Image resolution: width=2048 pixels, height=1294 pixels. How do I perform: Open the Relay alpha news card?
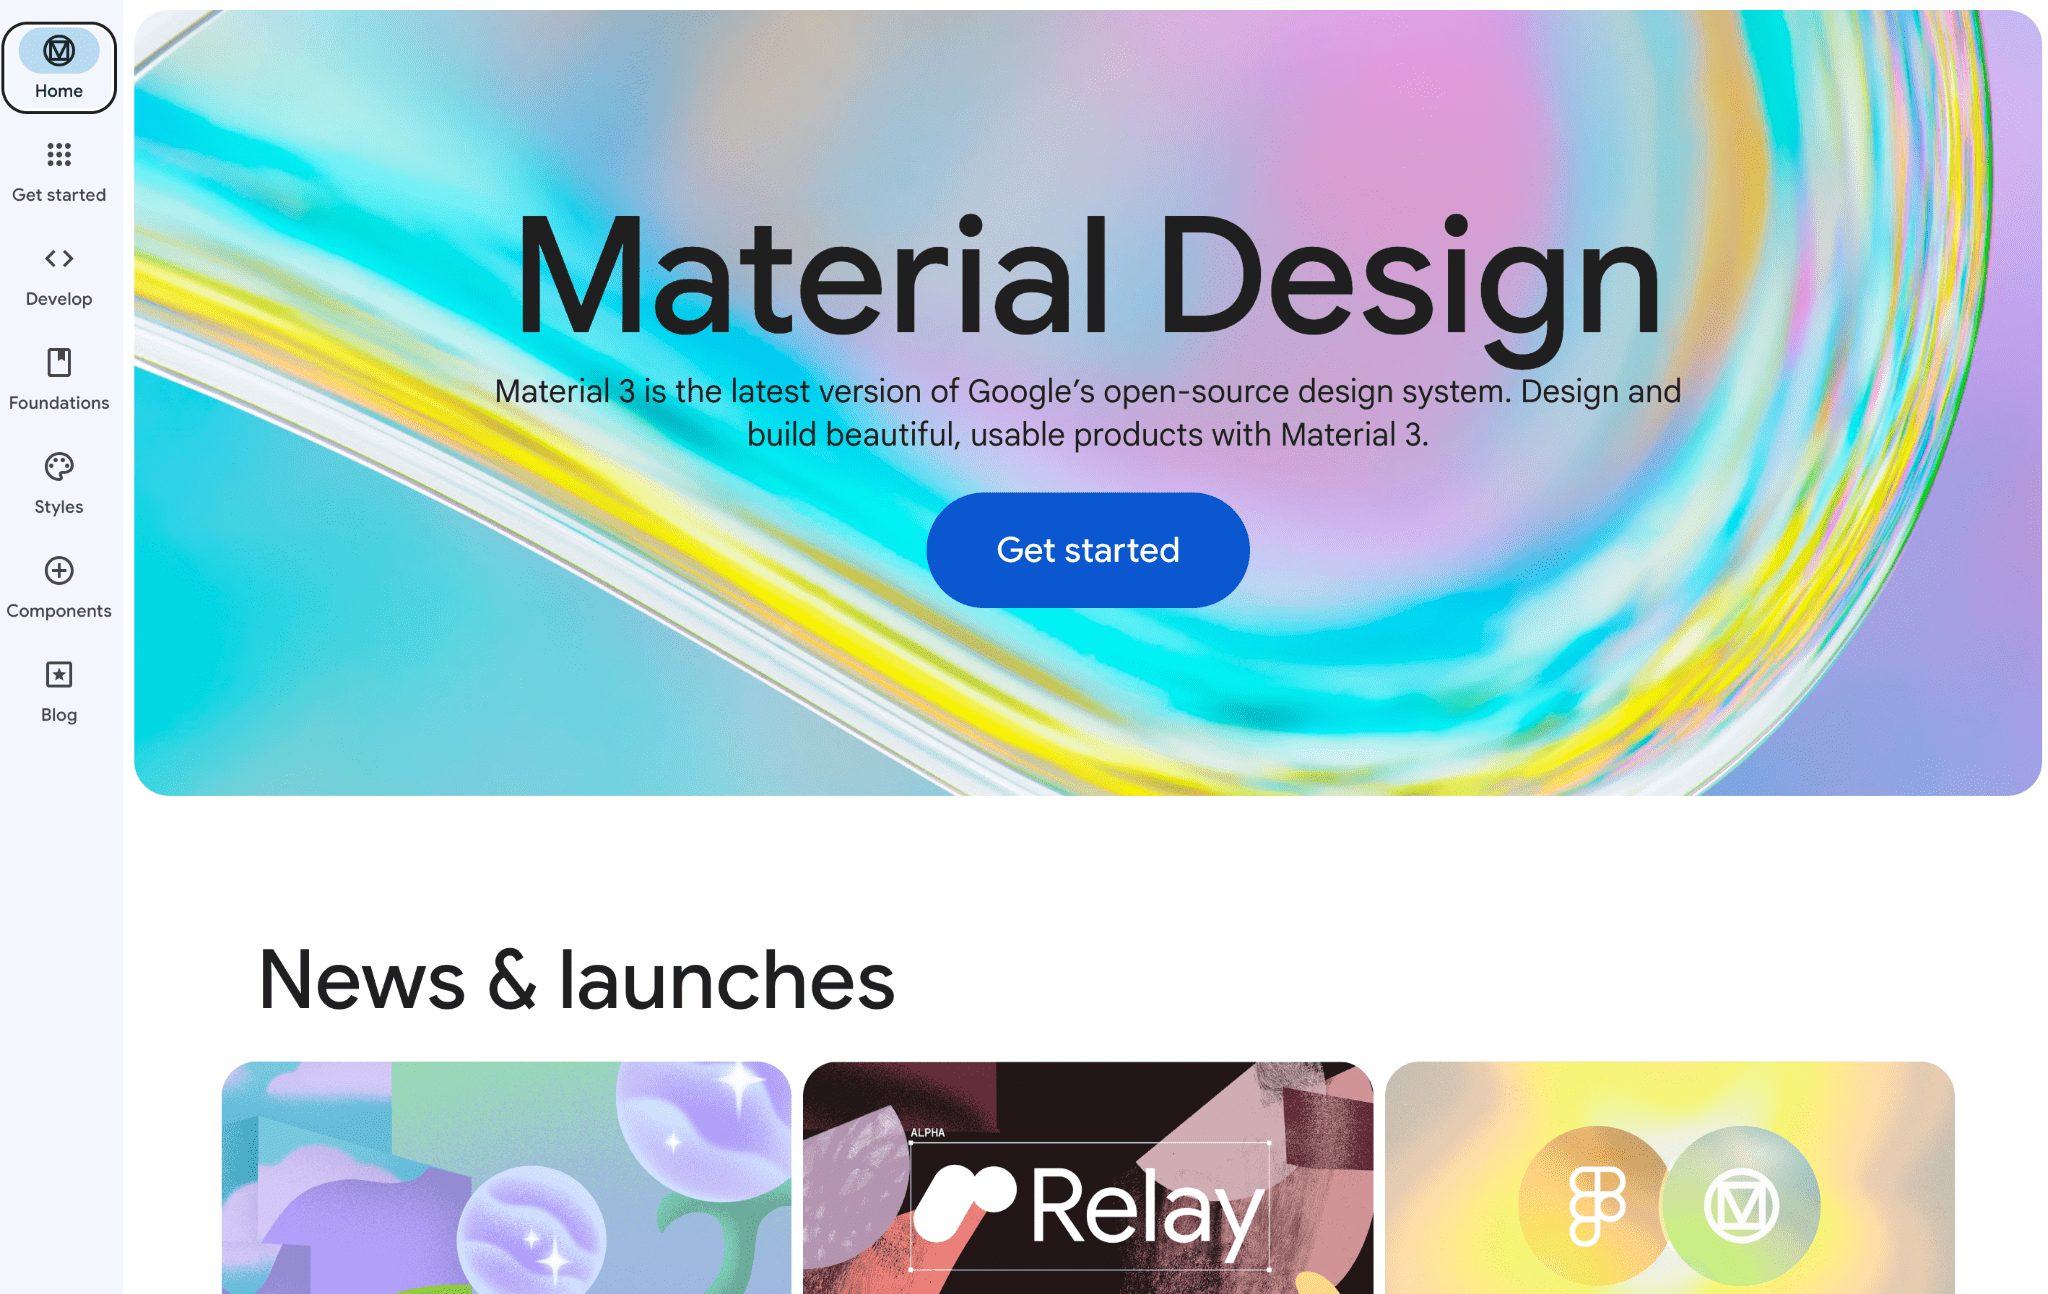1088,1178
